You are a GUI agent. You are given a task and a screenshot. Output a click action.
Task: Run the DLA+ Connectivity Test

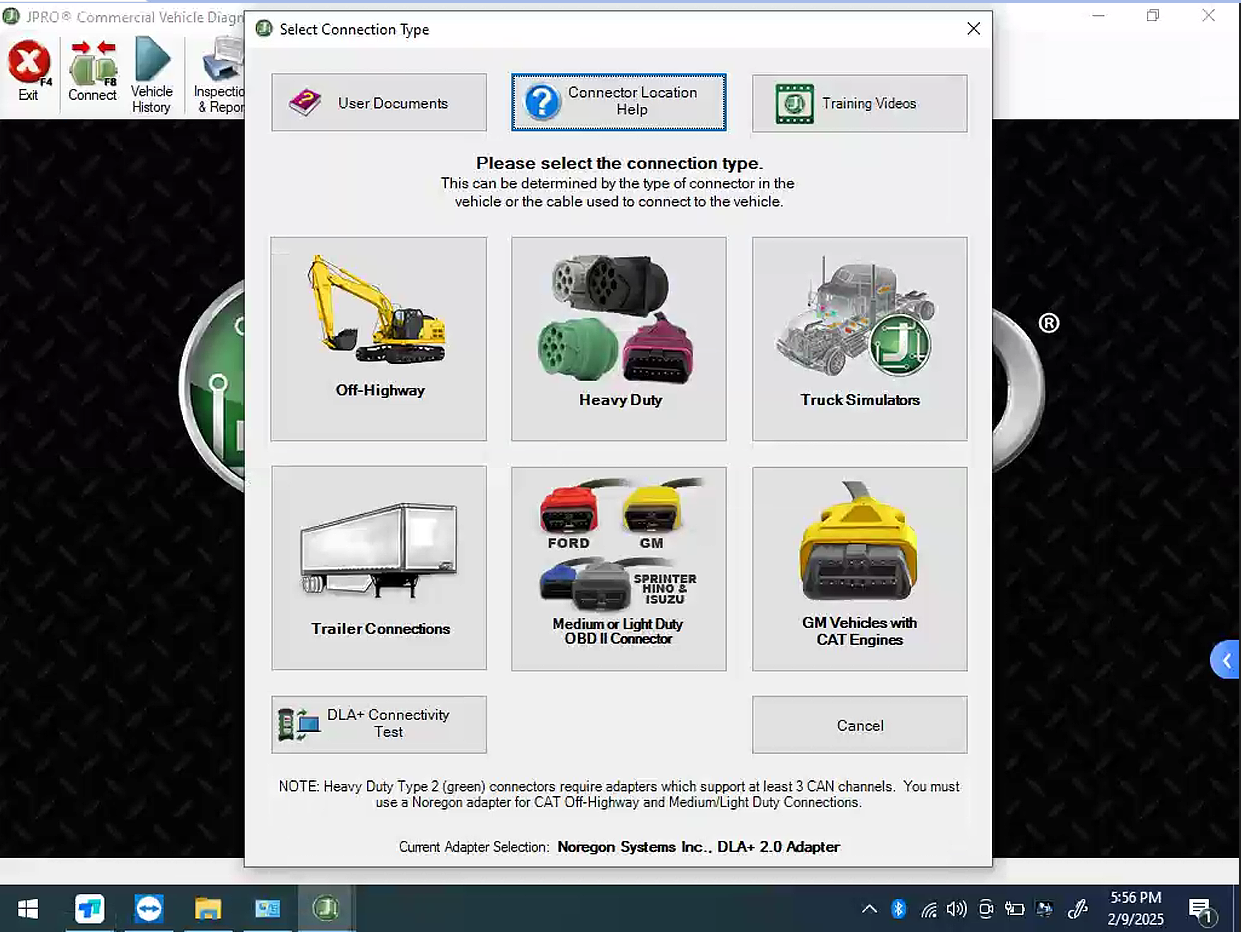coord(378,724)
